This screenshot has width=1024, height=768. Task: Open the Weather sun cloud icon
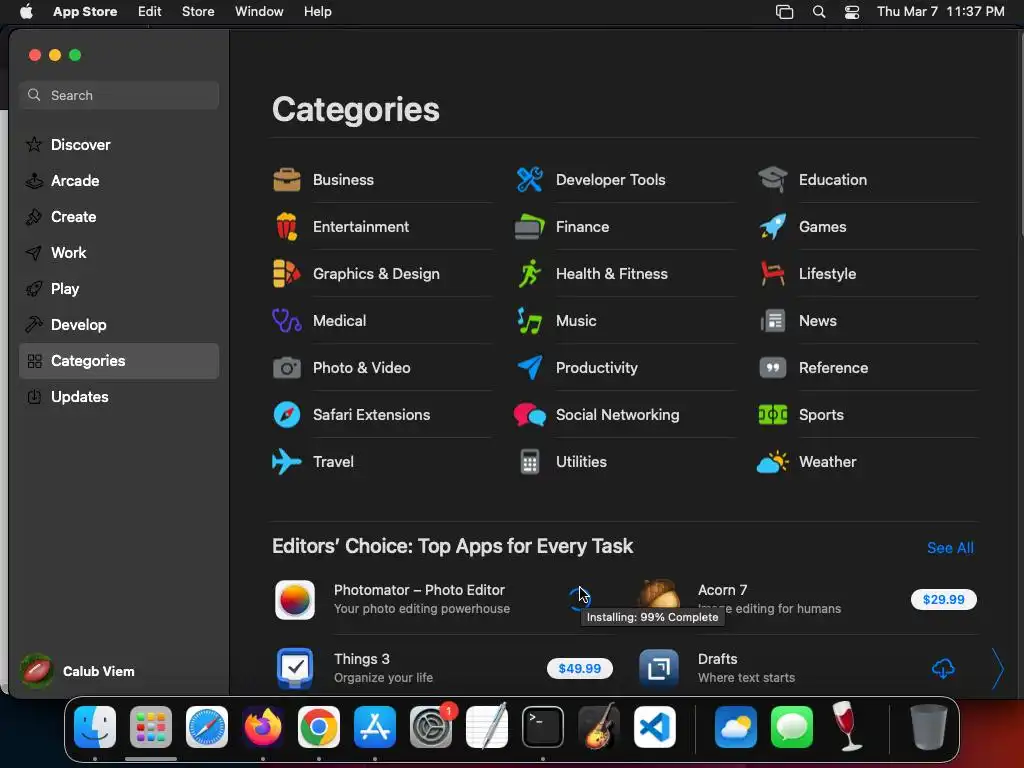pos(773,462)
